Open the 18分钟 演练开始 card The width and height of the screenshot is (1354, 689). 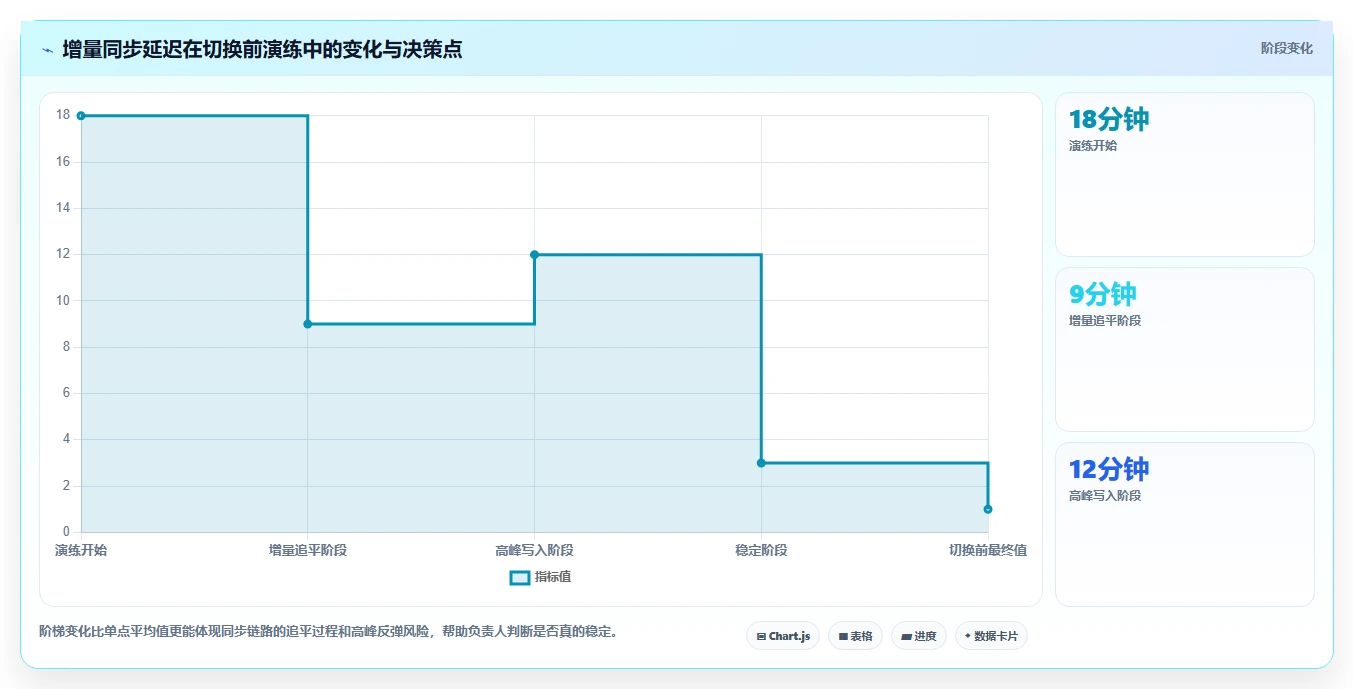pos(1185,175)
